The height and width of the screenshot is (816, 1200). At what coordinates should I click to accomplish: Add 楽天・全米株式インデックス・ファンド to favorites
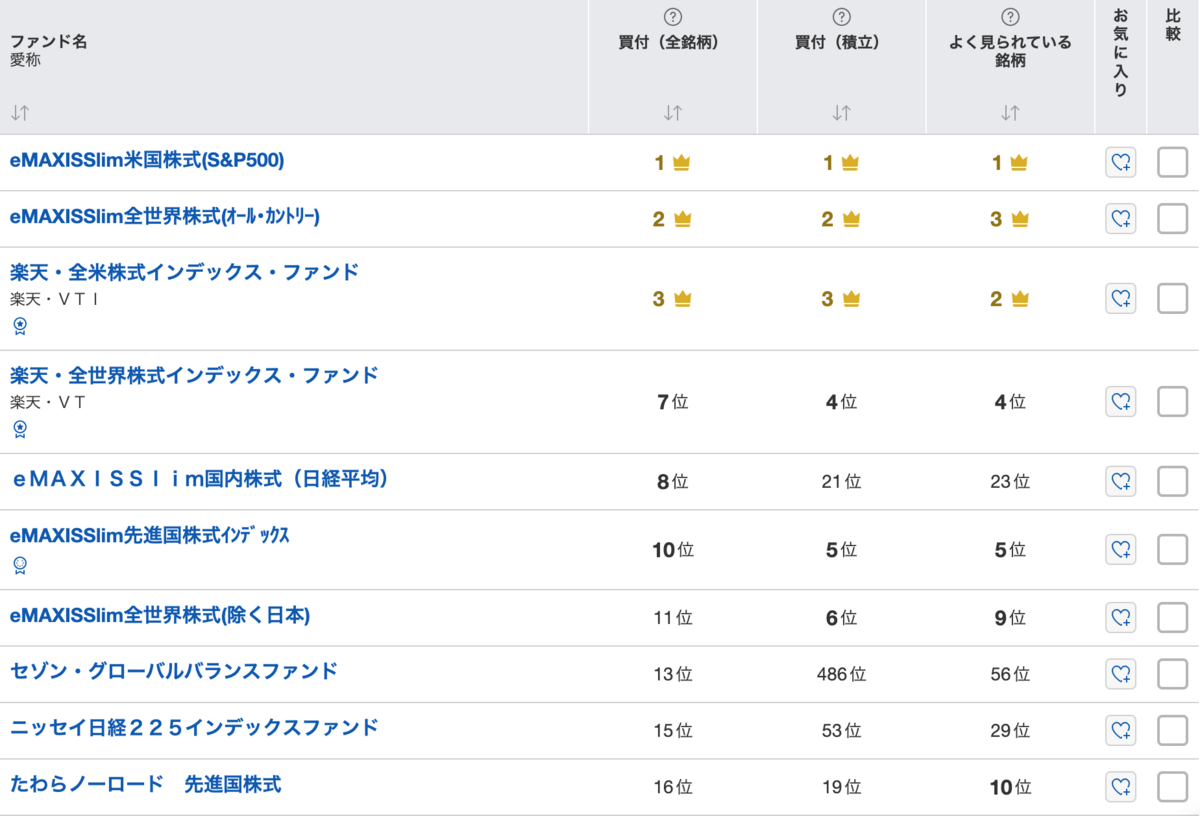point(1121,298)
